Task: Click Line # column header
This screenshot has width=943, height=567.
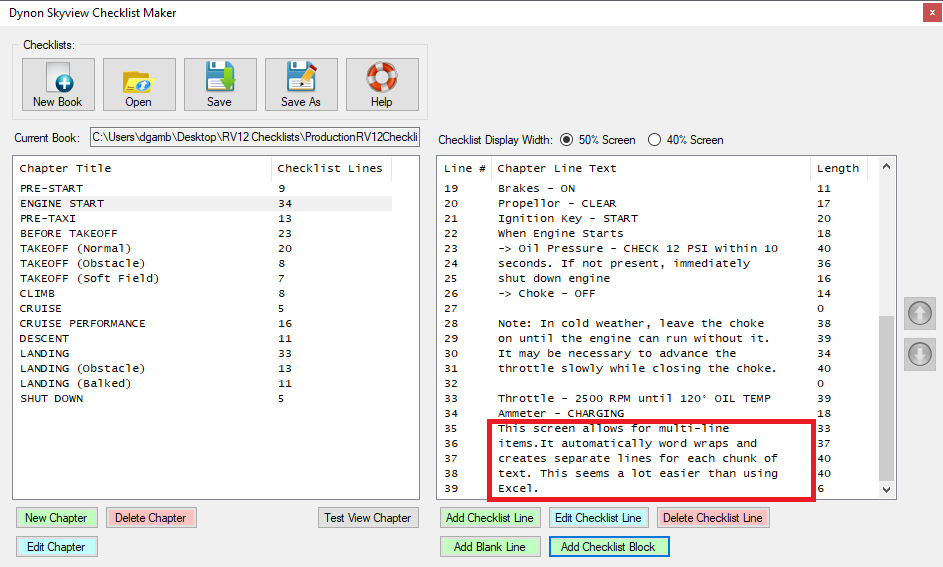Action: click(x=464, y=168)
